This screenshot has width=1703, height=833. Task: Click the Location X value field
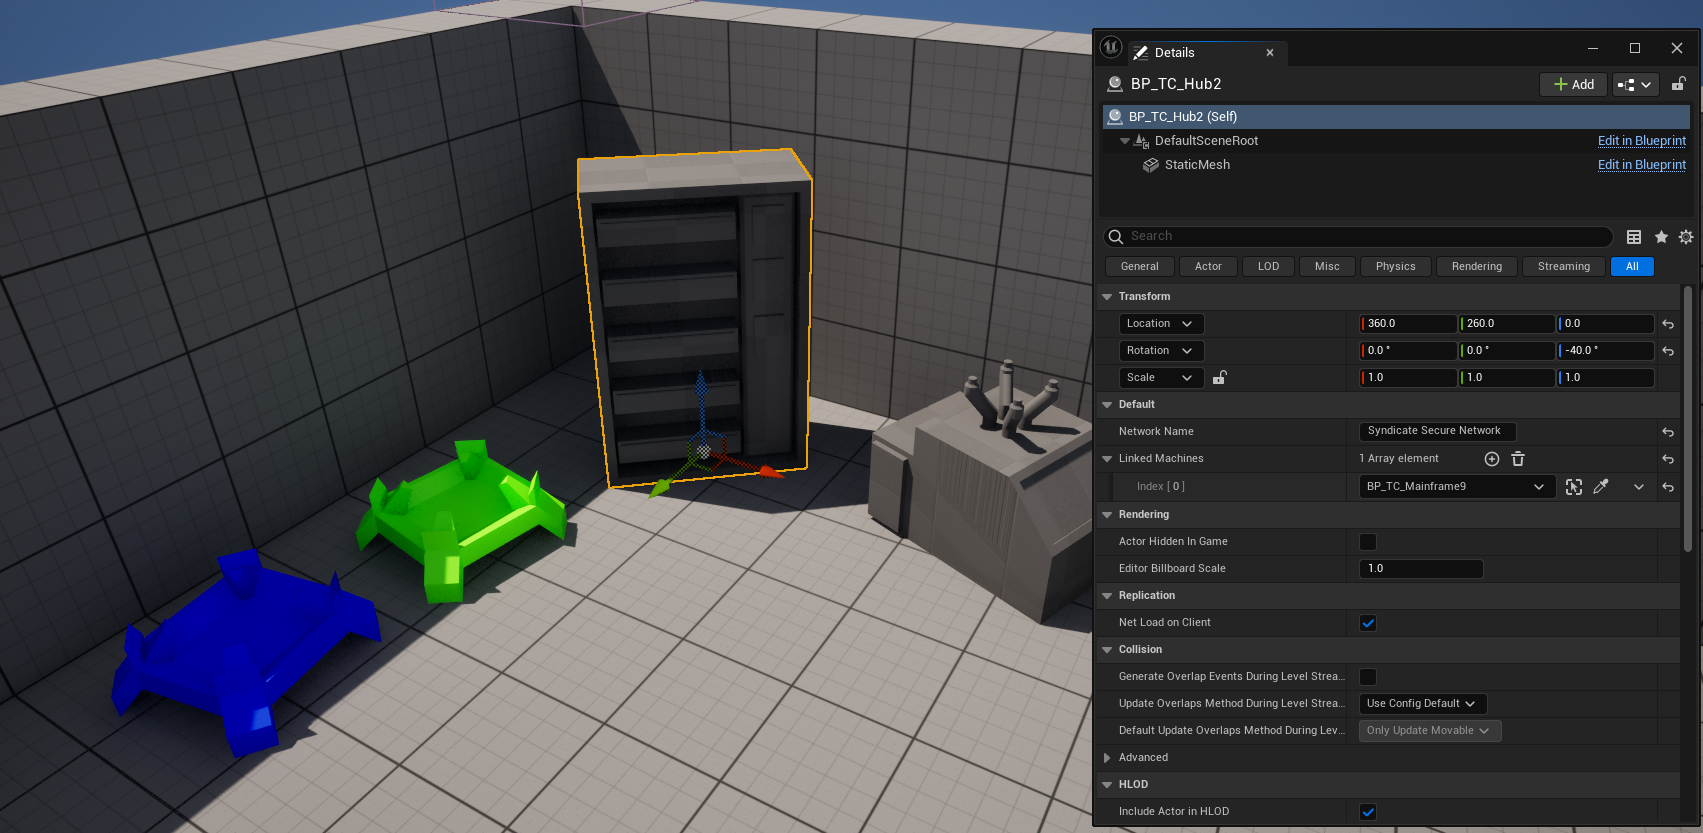click(x=1408, y=324)
